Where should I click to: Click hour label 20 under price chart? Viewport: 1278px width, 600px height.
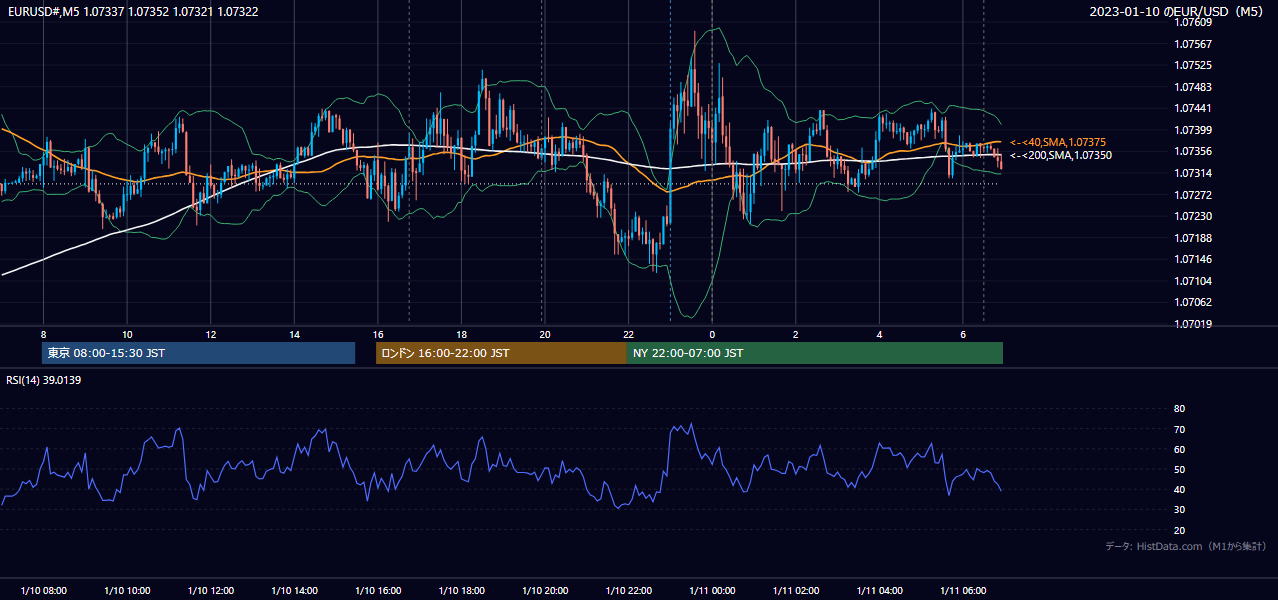[x=545, y=334]
